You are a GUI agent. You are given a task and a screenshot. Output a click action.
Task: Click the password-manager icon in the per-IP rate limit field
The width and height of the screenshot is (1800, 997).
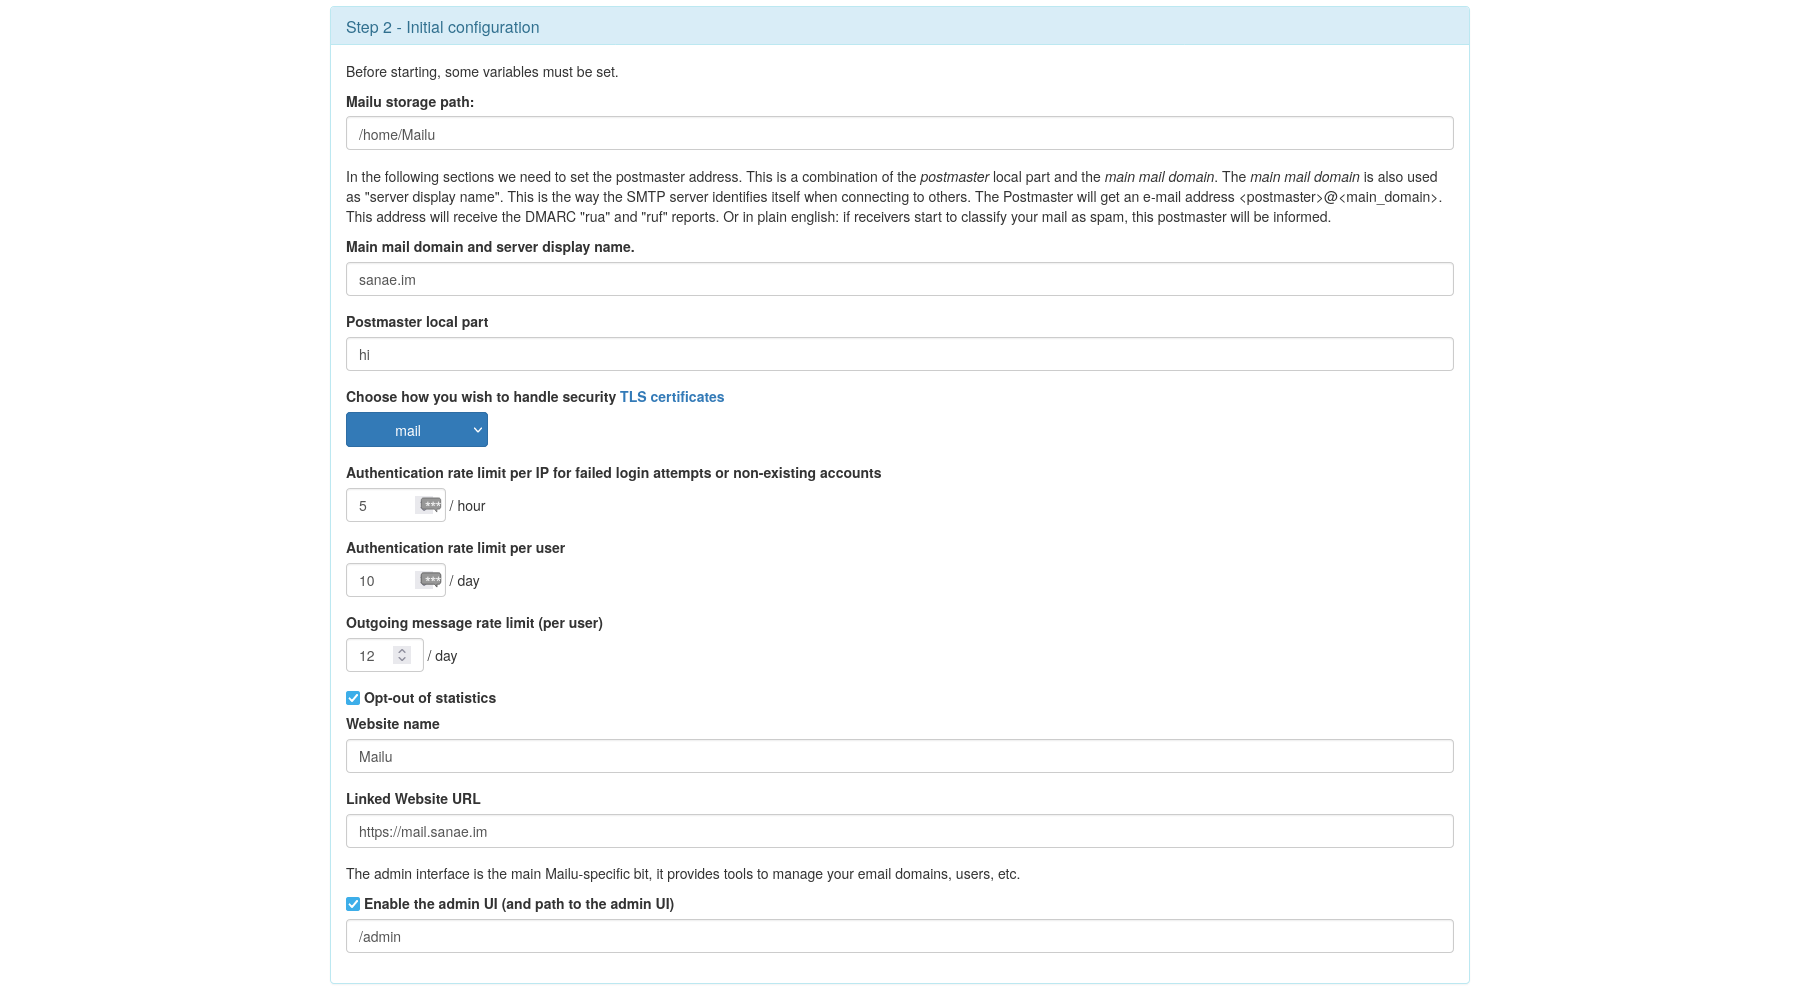point(430,505)
